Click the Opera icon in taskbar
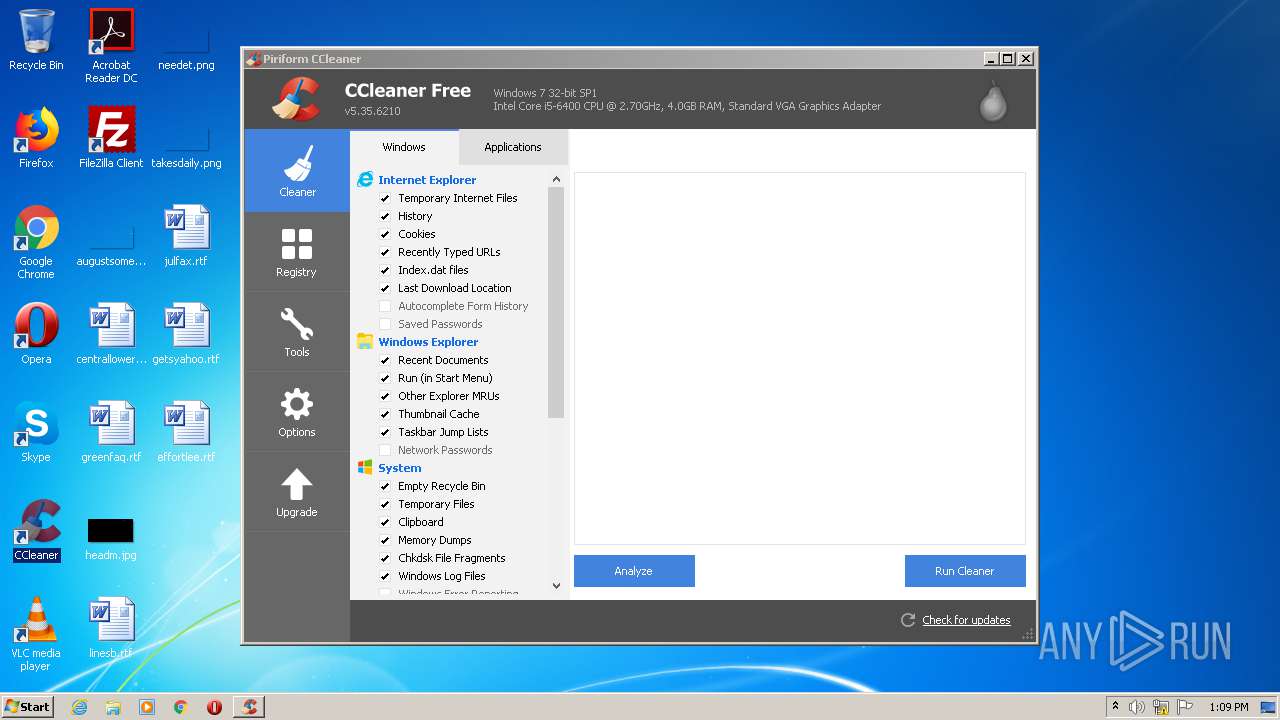Screen dimensions: 1280x720 tap(214, 707)
